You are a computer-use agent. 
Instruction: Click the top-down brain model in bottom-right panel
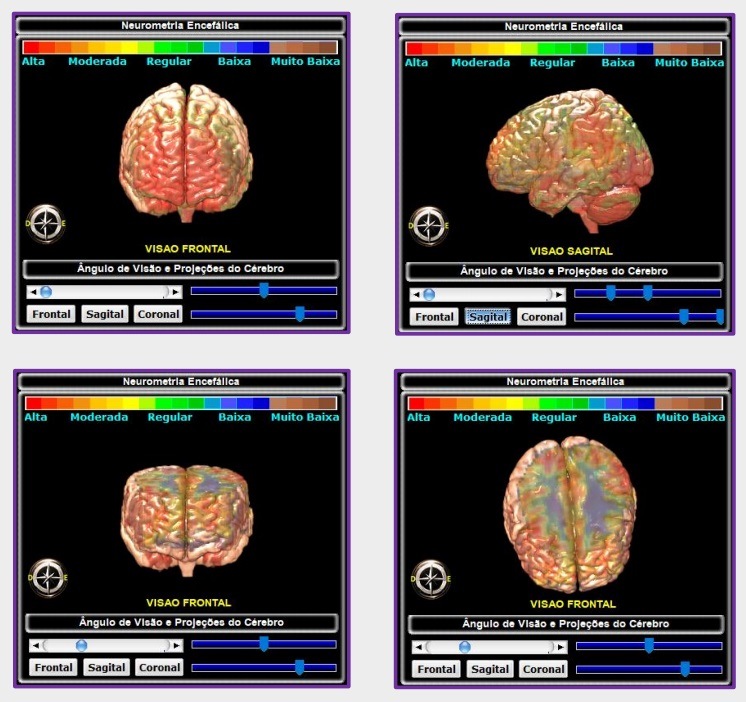click(570, 514)
